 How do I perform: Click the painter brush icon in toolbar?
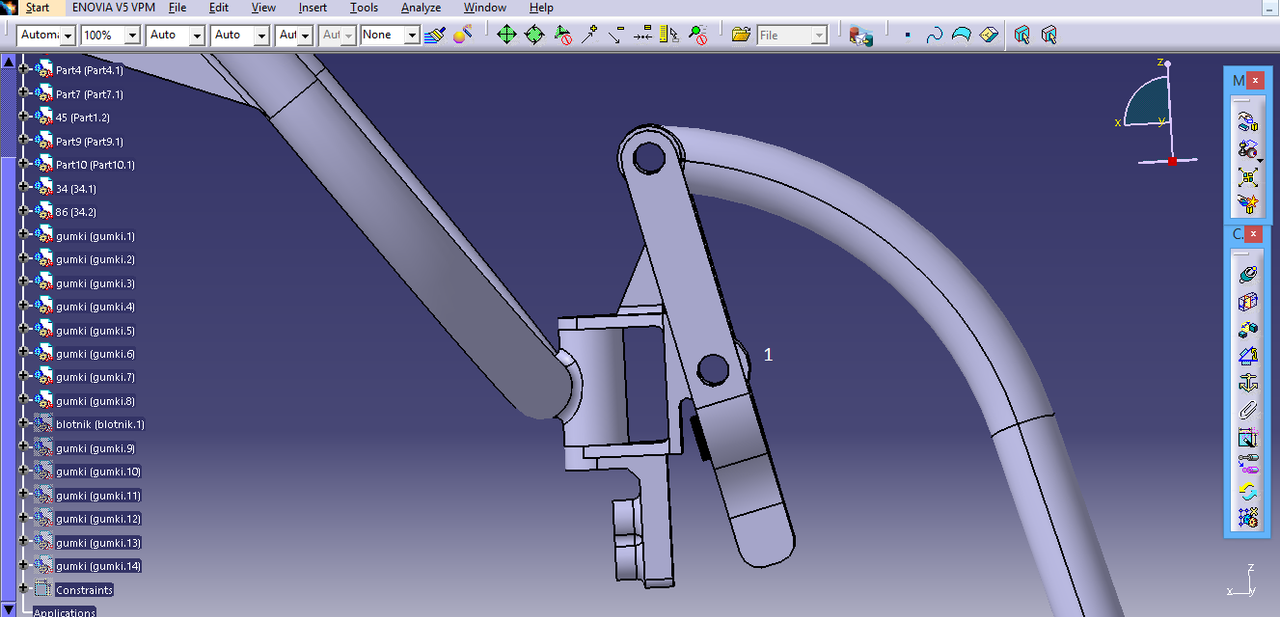[x=435, y=35]
